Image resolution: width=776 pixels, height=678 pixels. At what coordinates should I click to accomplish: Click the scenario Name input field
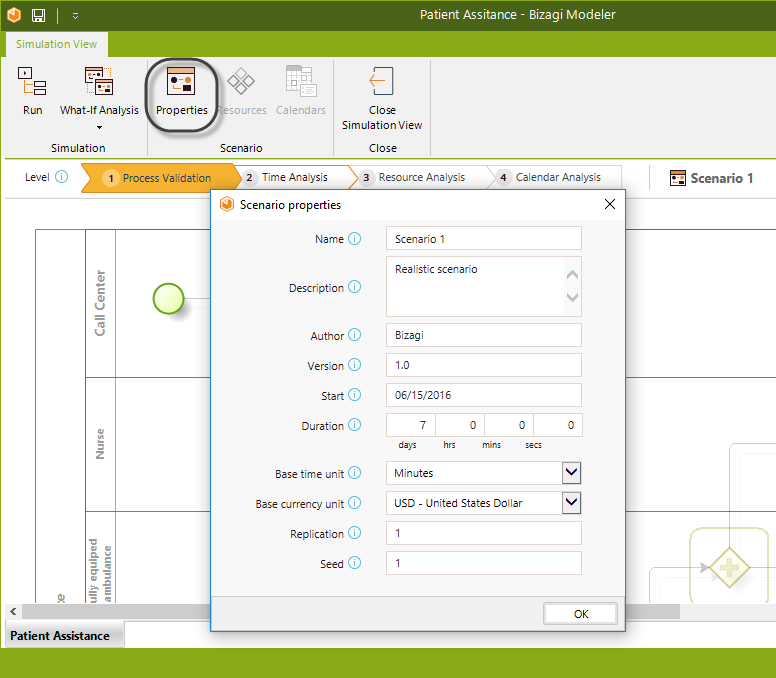(484, 239)
